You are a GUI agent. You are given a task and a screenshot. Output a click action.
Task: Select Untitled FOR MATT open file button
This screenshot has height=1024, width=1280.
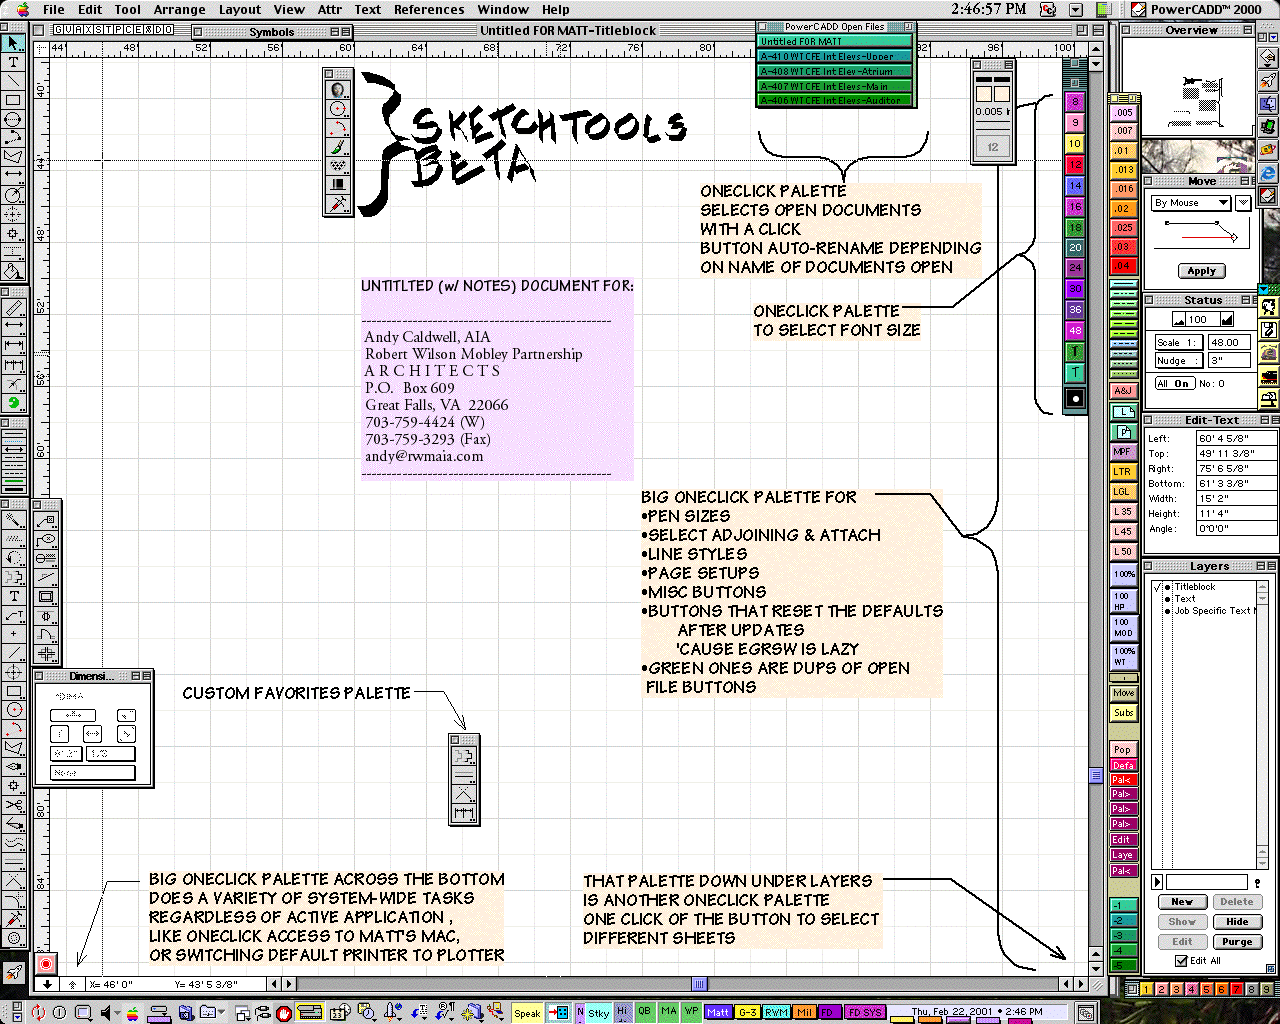click(835, 42)
